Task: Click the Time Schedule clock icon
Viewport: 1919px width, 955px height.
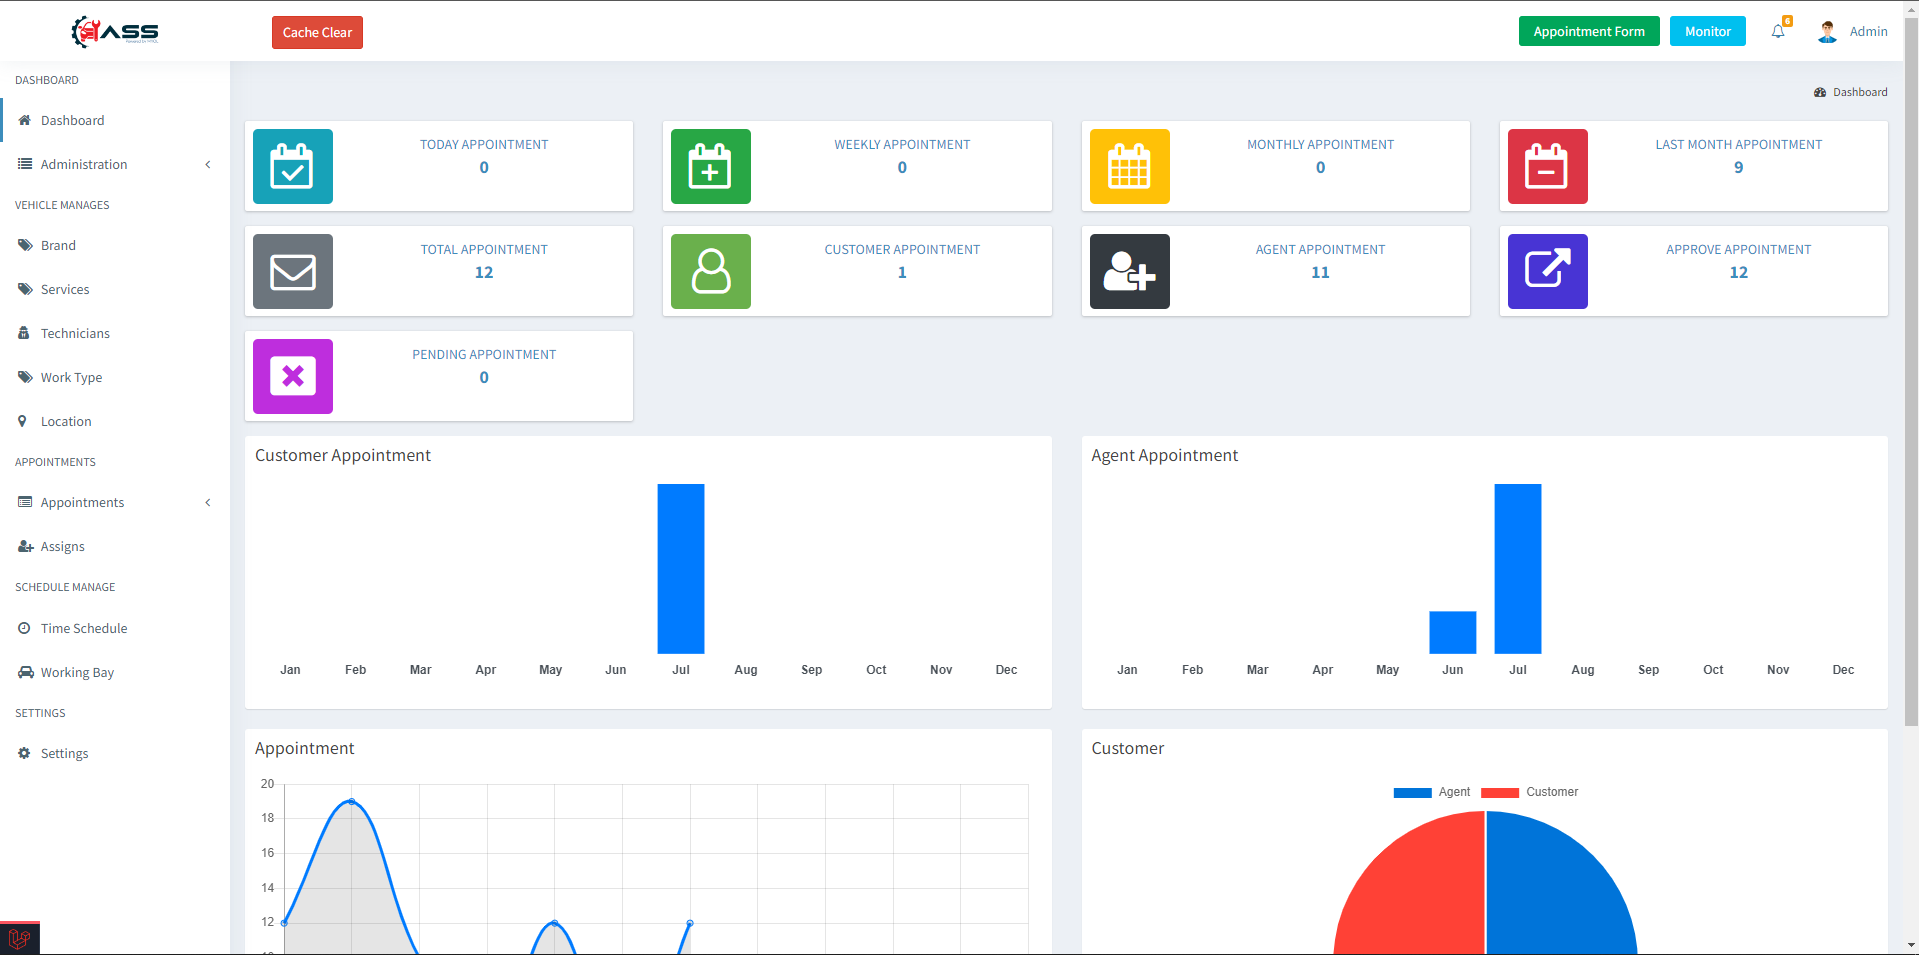Action: pos(24,628)
